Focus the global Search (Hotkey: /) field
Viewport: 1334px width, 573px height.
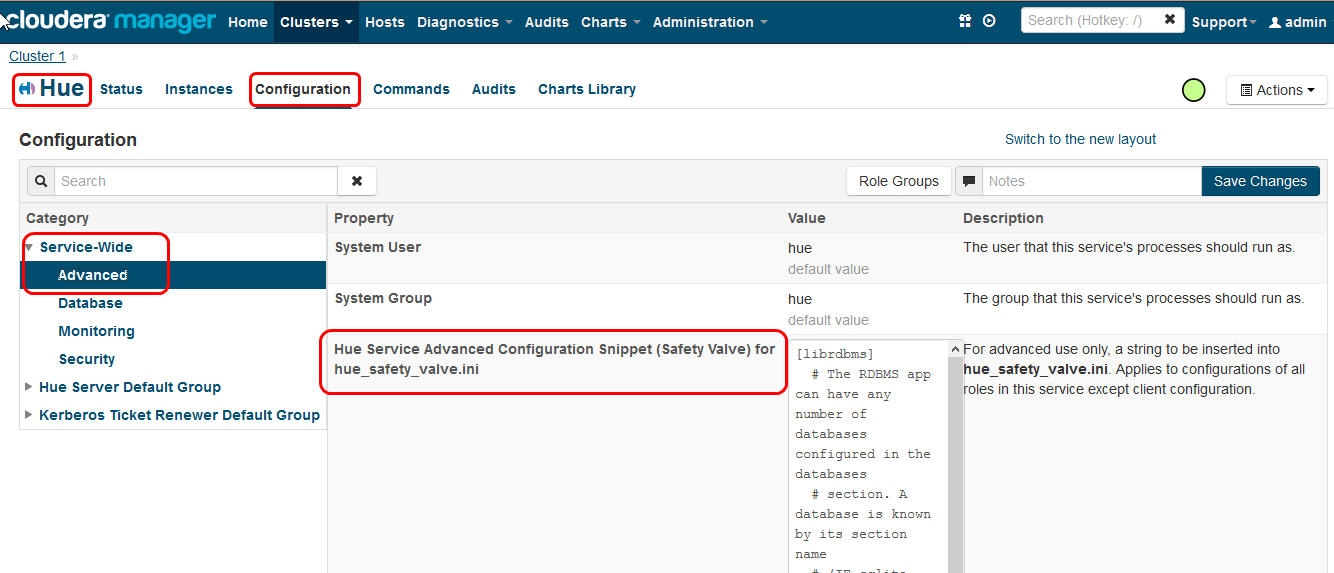point(1090,20)
